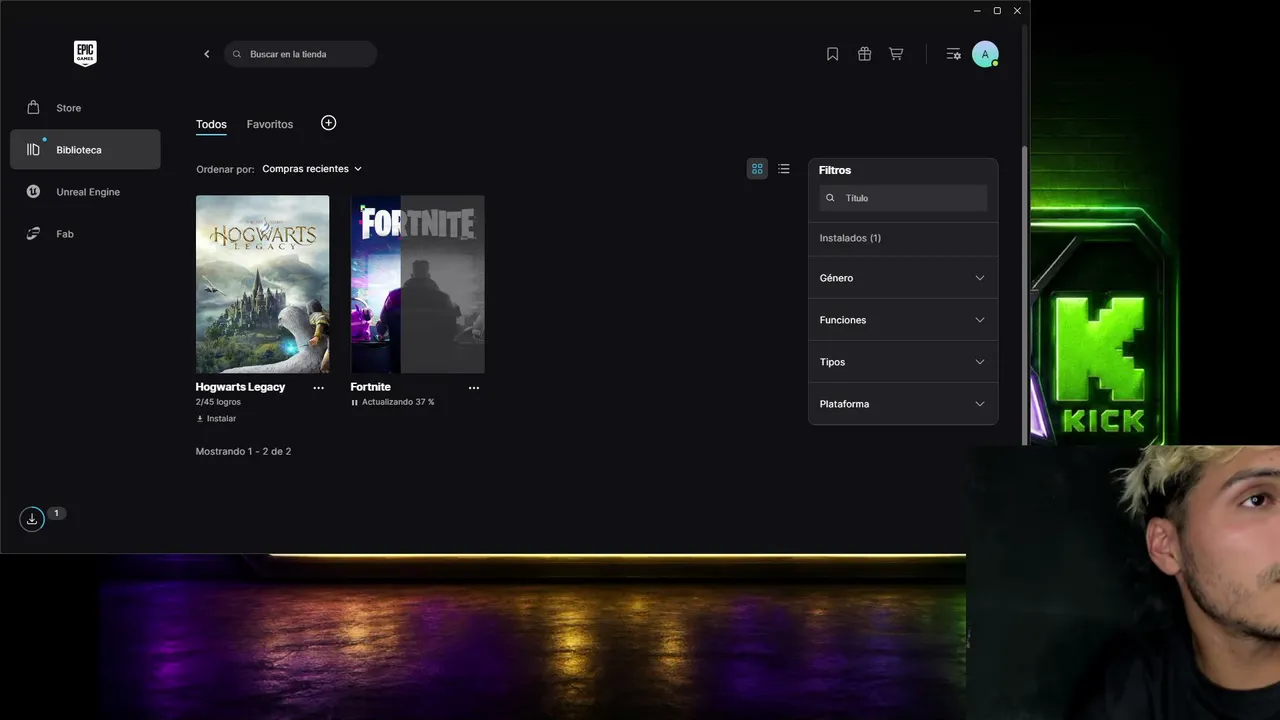Click 2/45 logros under Hogwarts Legacy
Image resolution: width=1280 pixels, height=720 pixels.
tap(218, 402)
